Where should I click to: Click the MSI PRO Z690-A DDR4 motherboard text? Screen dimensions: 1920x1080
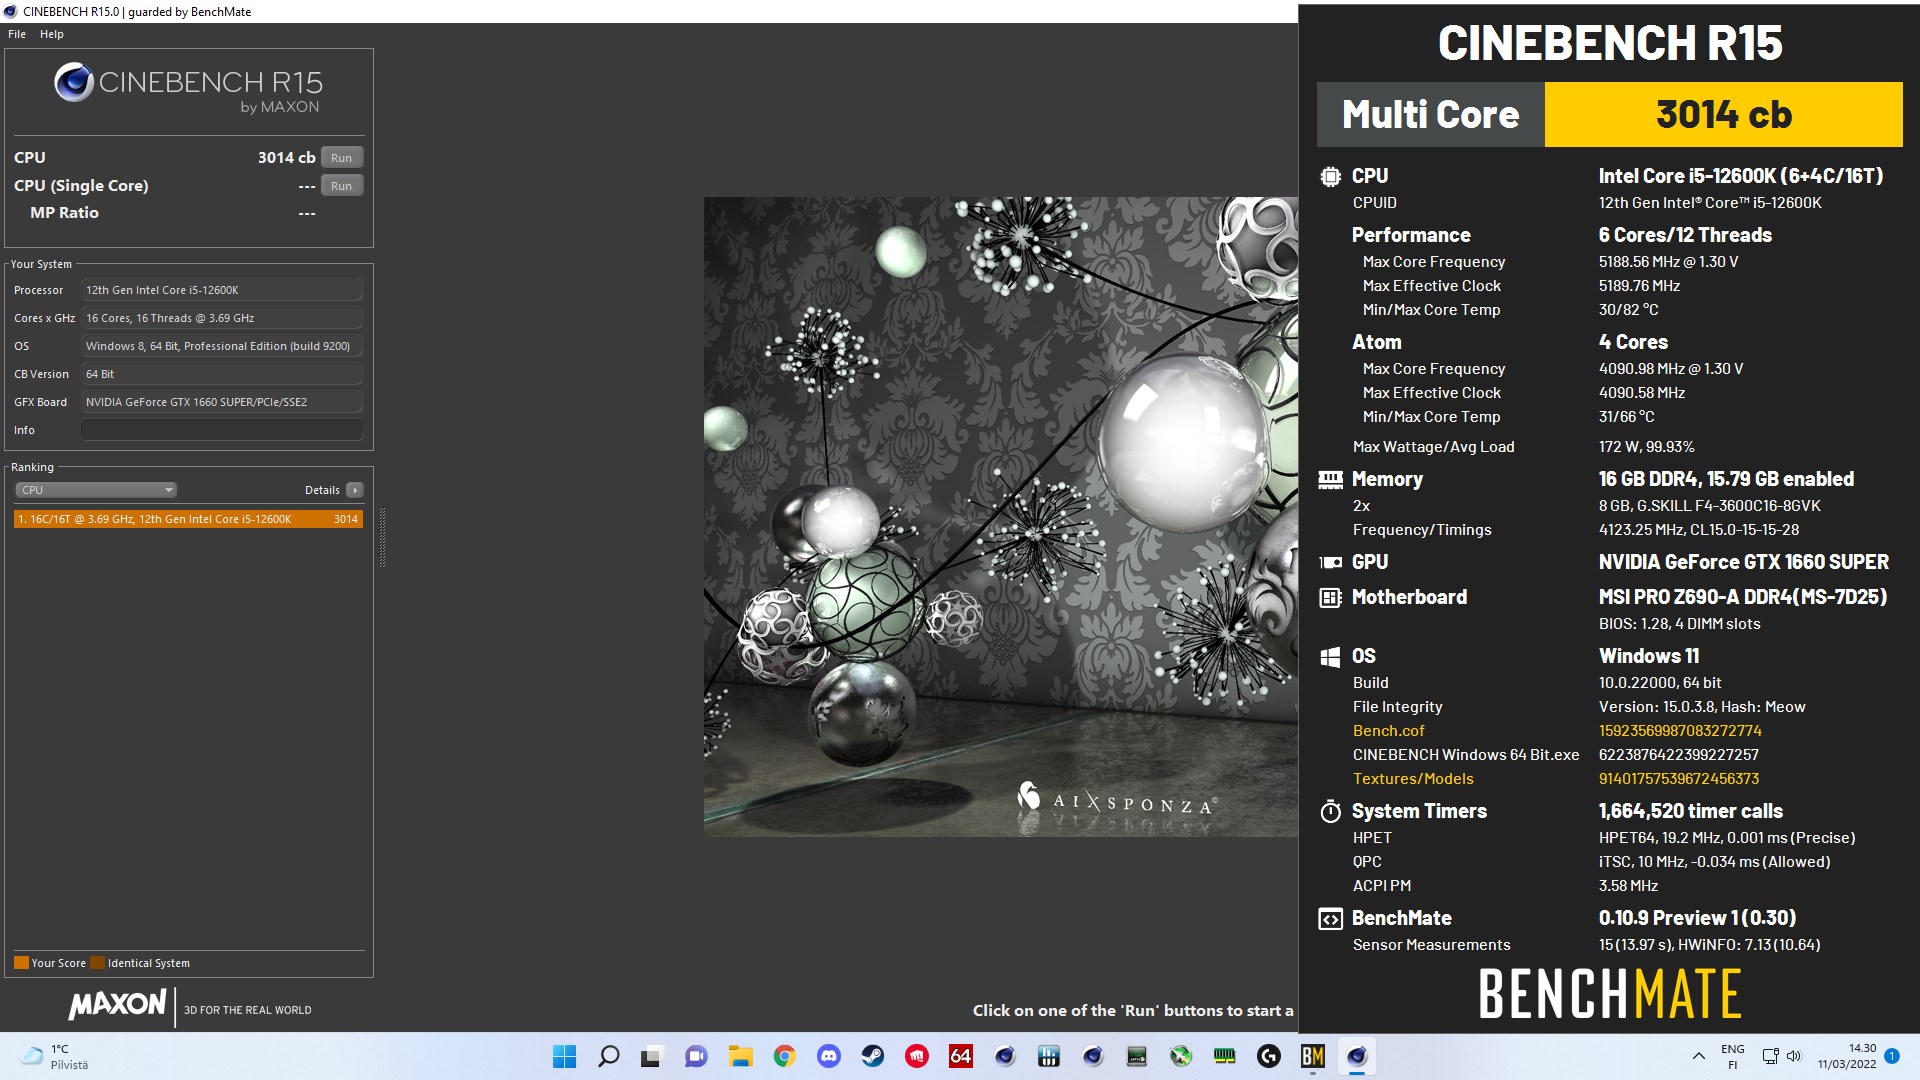pos(1742,597)
